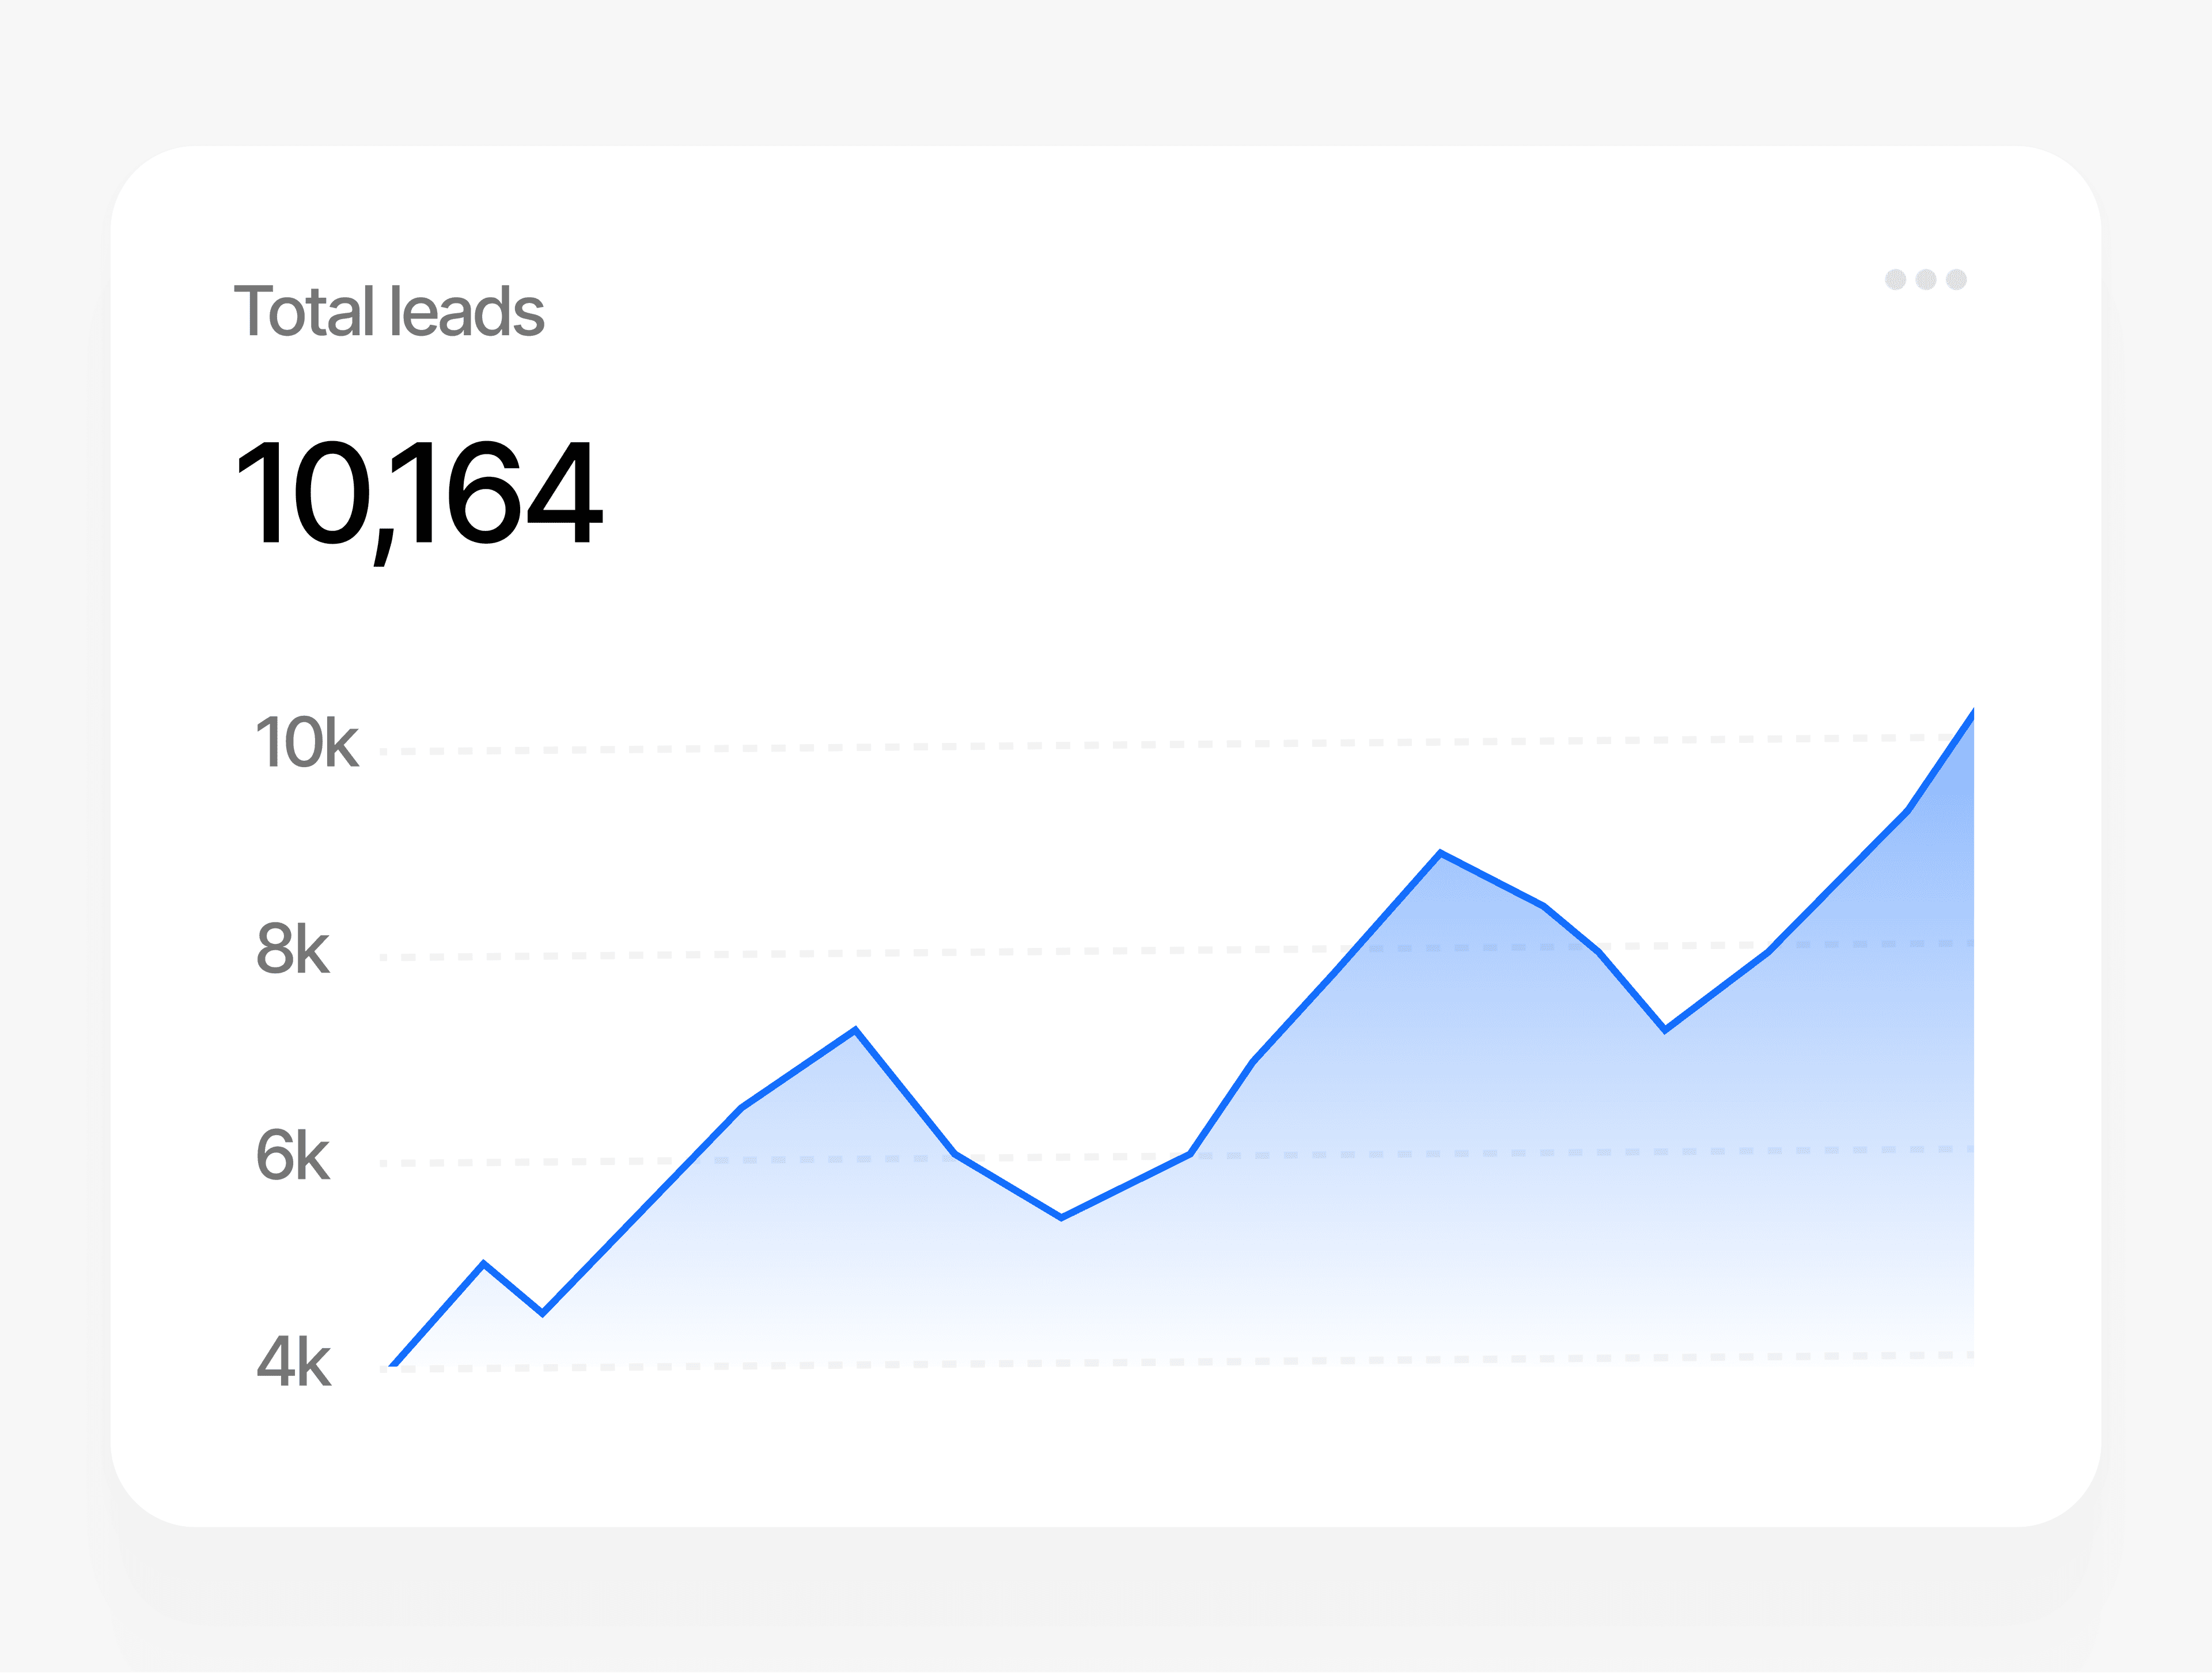Click the 10,164 total leads value
This screenshot has width=2212, height=1673.
click(x=419, y=502)
